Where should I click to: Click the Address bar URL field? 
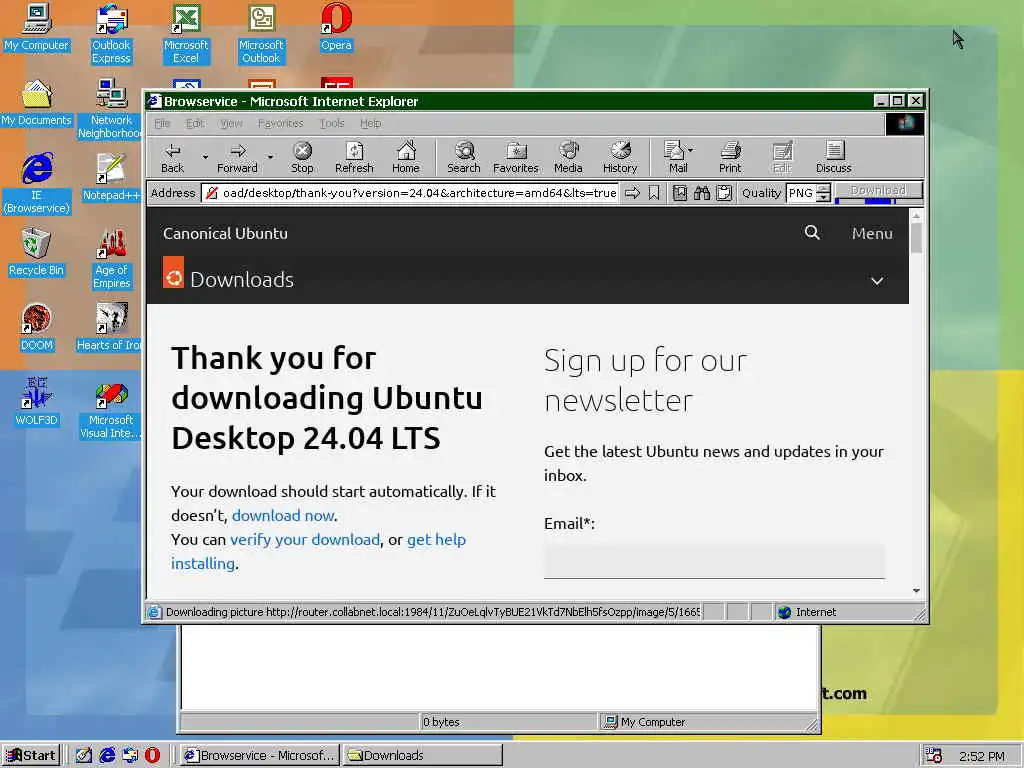(x=411, y=193)
